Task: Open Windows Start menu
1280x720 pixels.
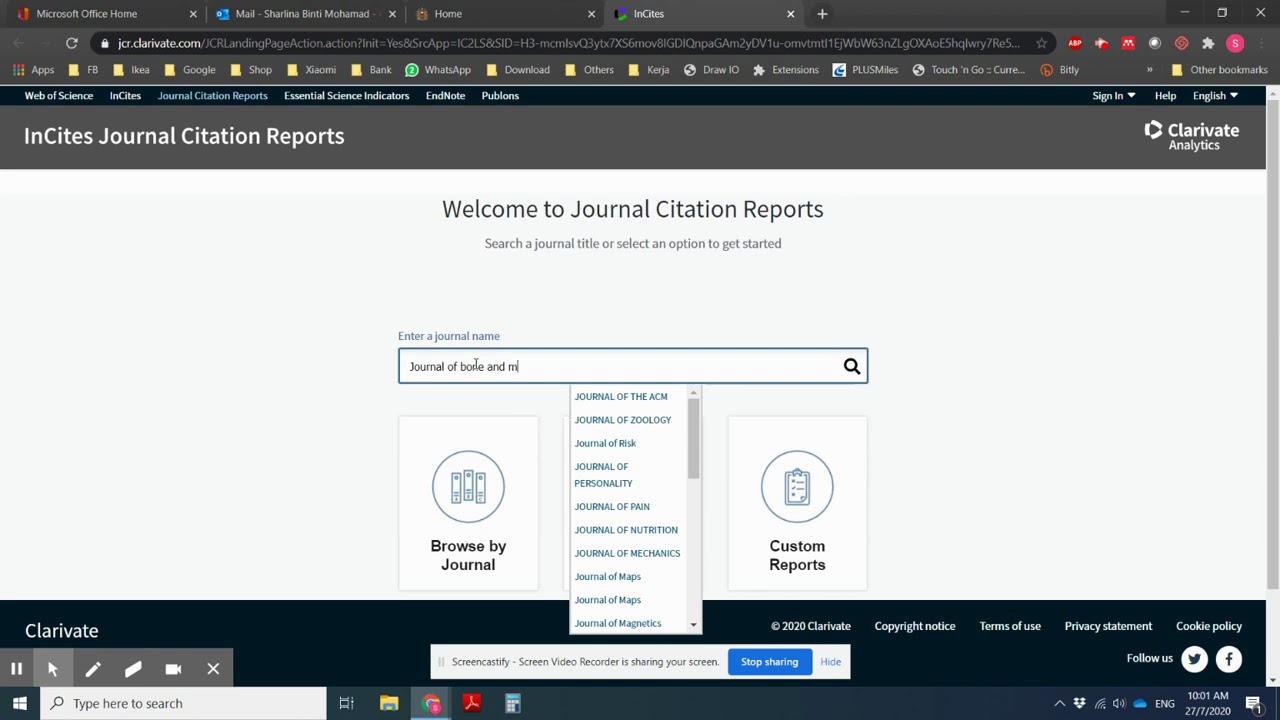Action: (x=20, y=703)
